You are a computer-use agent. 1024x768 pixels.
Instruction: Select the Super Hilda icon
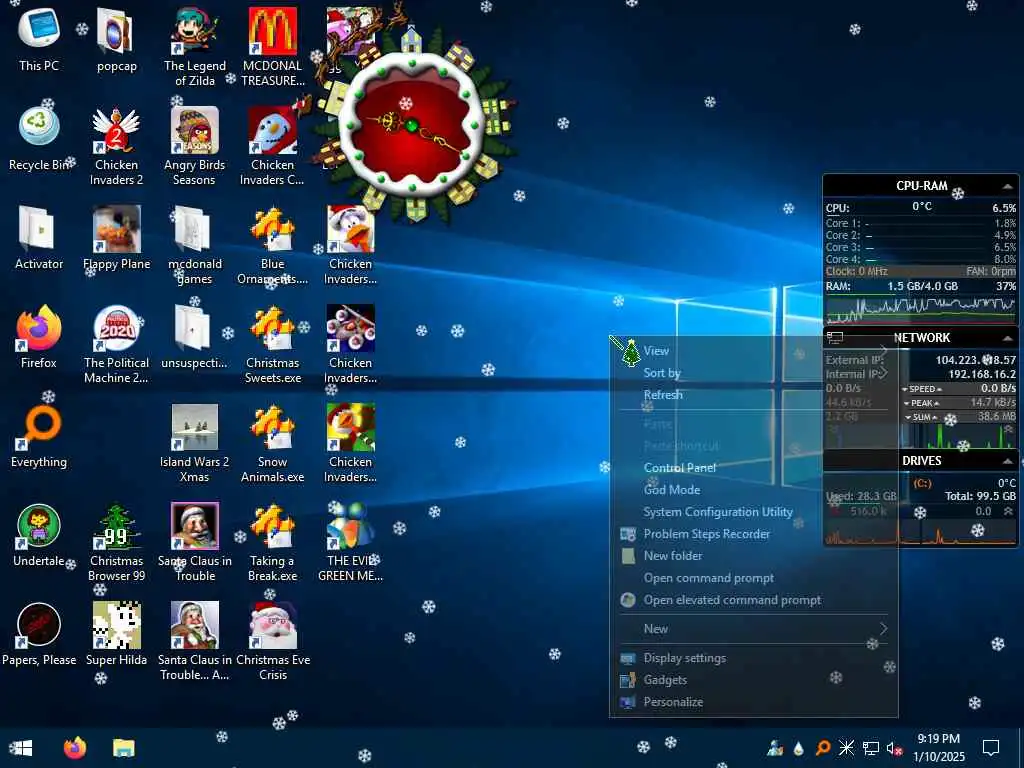[x=116, y=635]
